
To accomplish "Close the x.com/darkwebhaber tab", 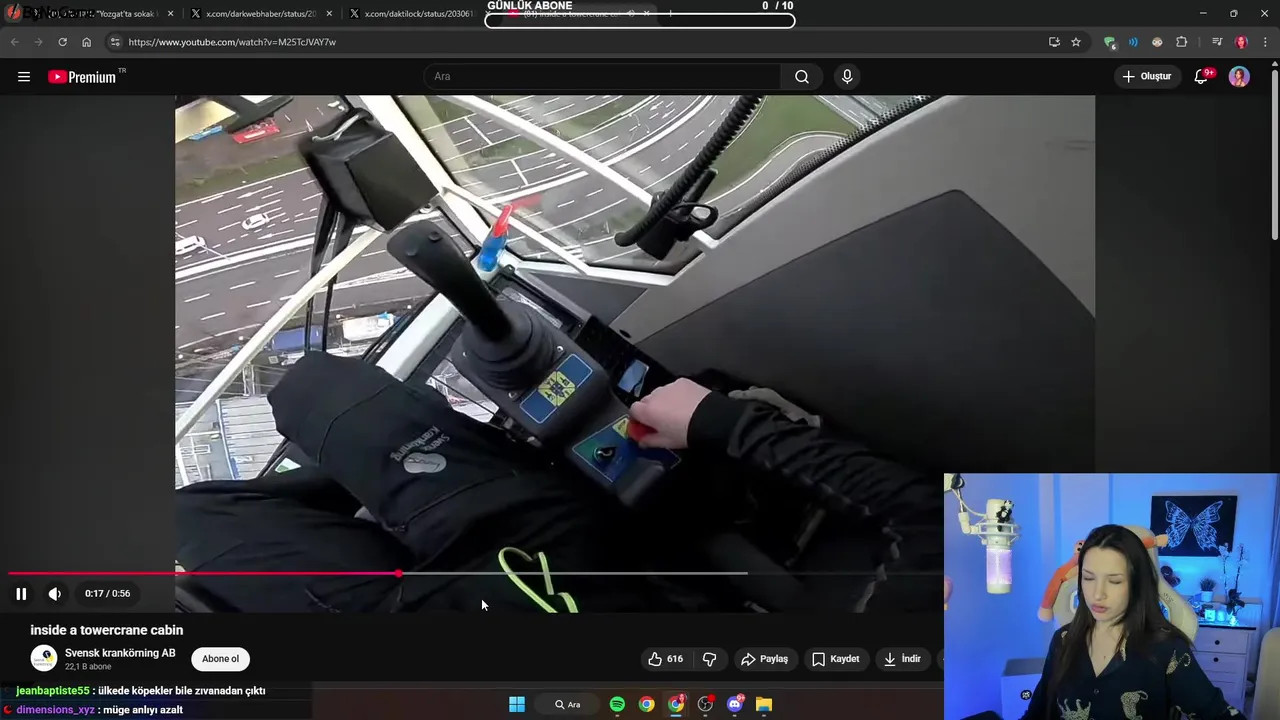I will pyautogui.click(x=329, y=14).
